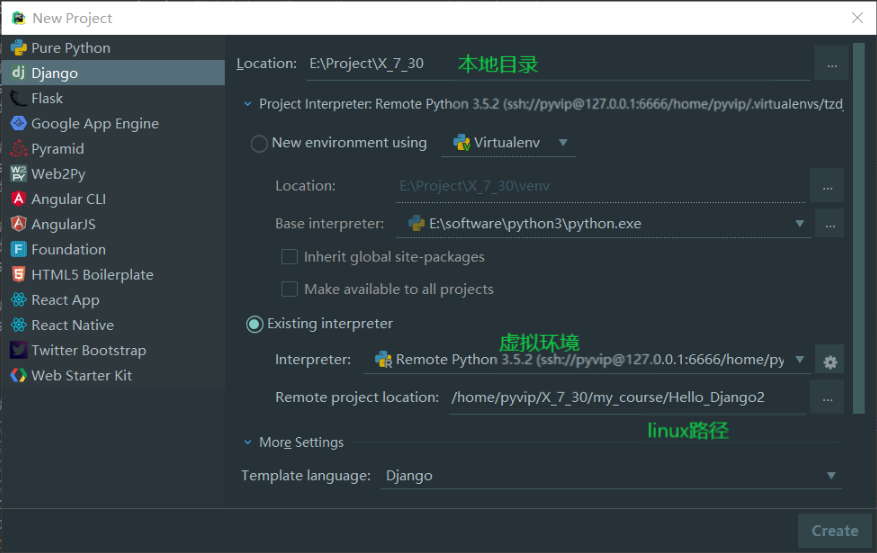Browse for venv Location folder

pyautogui.click(x=827, y=186)
